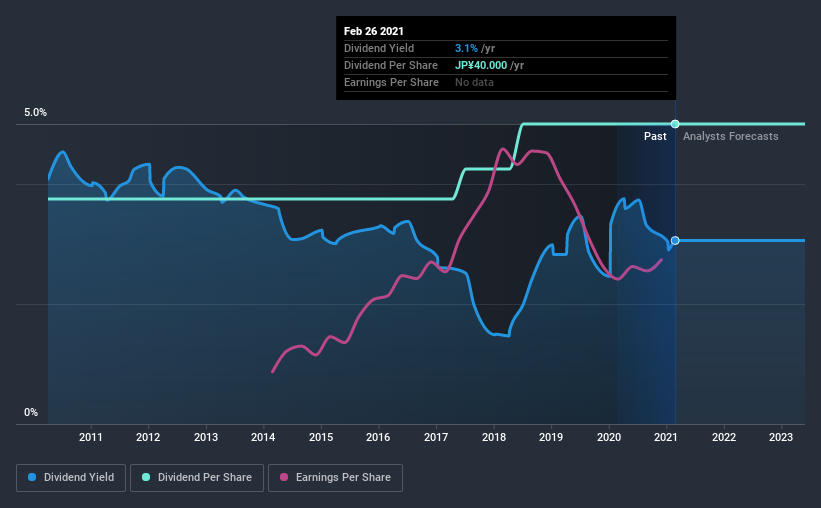Viewport: 821px width, 508px height.
Task: Click the 2015 x-axis label
Action: [321, 437]
